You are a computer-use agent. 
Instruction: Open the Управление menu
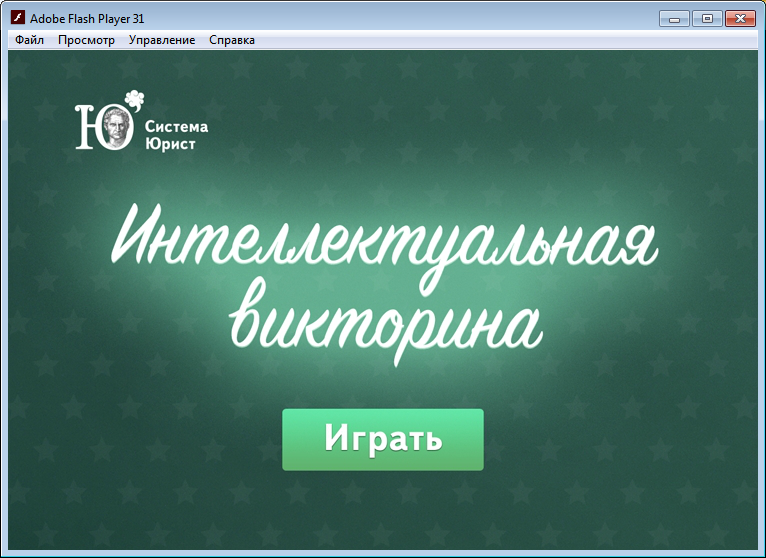click(x=162, y=40)
